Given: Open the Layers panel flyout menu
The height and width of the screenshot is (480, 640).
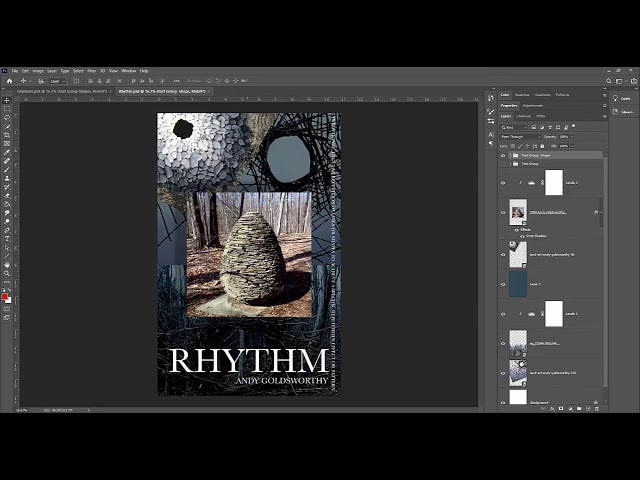Looking at the screenshot, I should [x=604, y=116].
